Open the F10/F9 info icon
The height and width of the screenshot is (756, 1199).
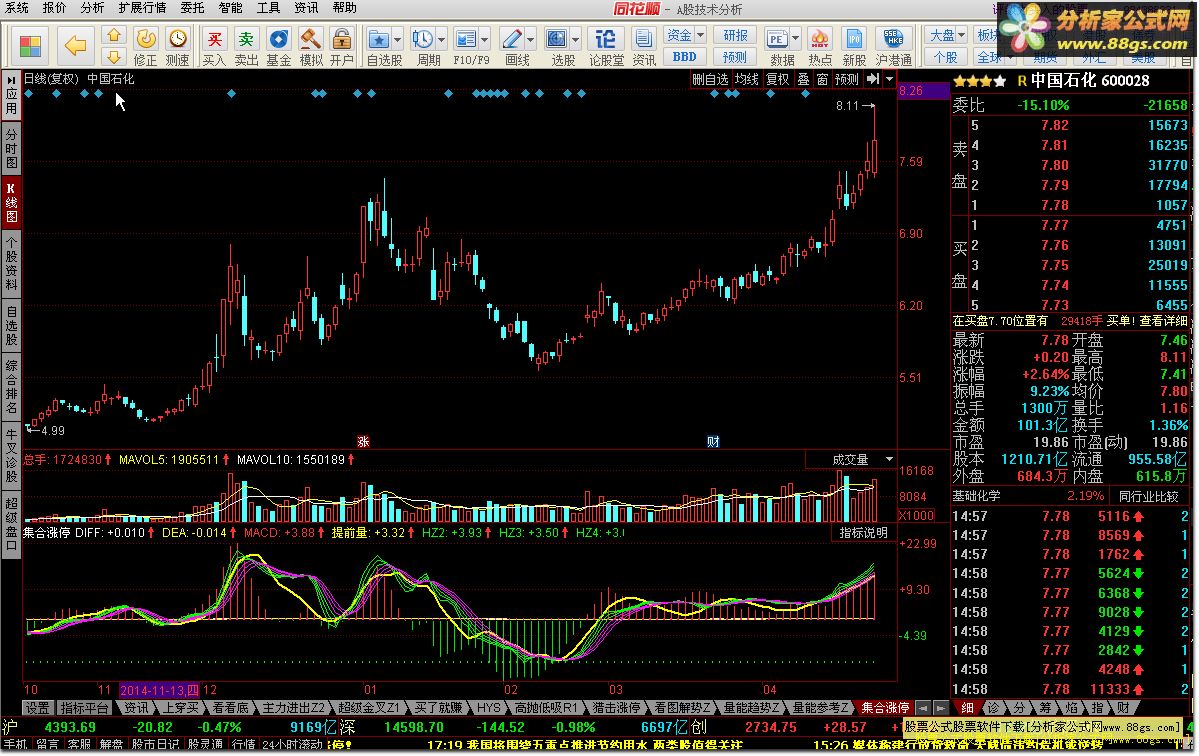[466, 38]
